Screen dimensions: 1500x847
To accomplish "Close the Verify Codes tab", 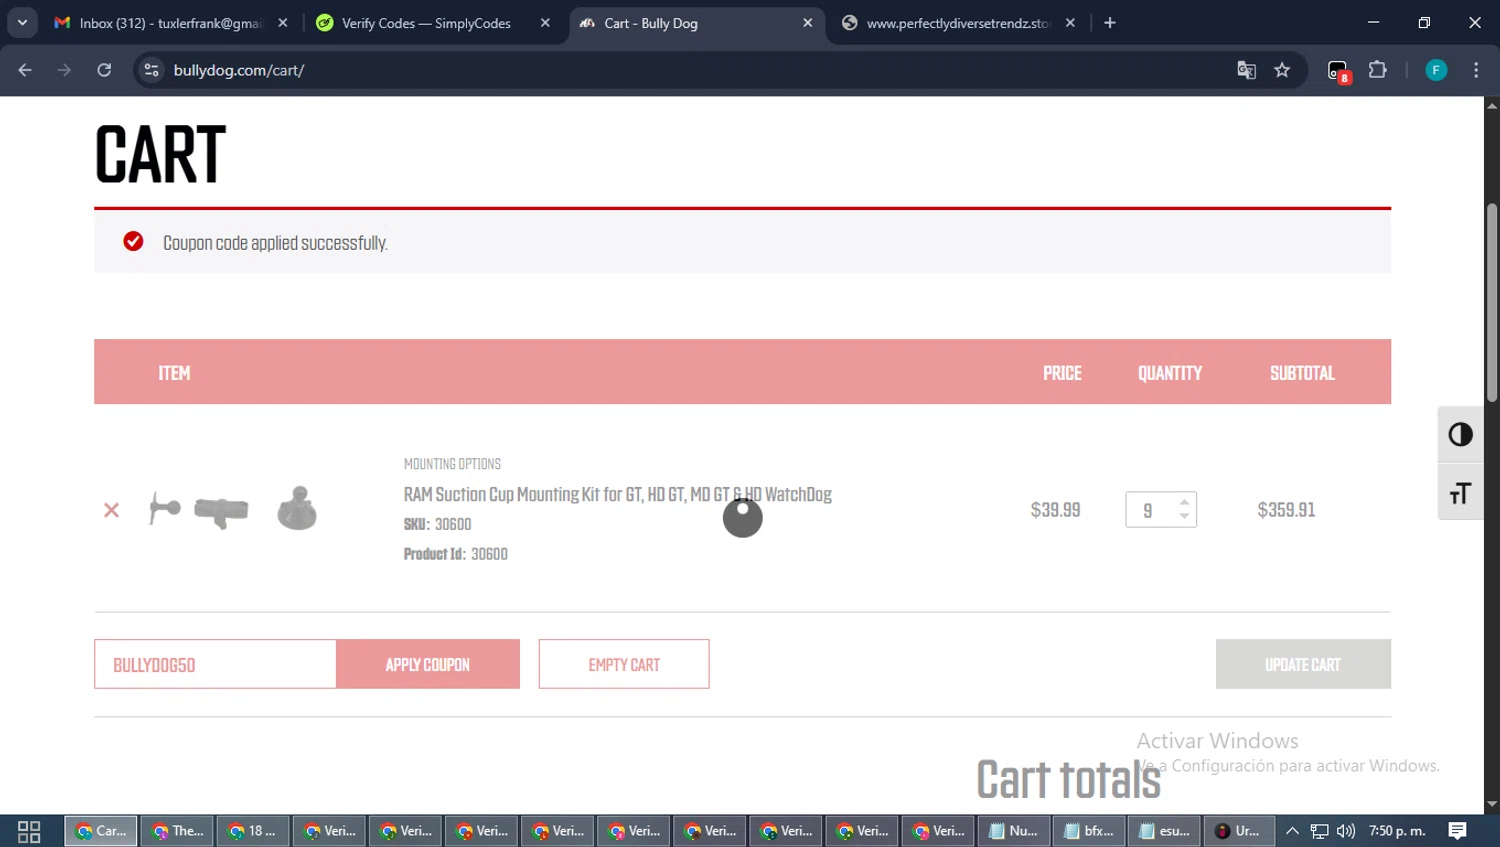I will coord(545,23).
